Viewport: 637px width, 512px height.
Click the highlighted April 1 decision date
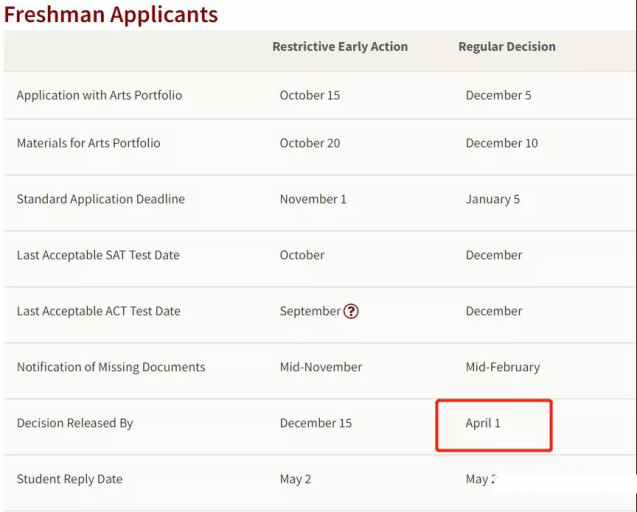coord(483,423)
